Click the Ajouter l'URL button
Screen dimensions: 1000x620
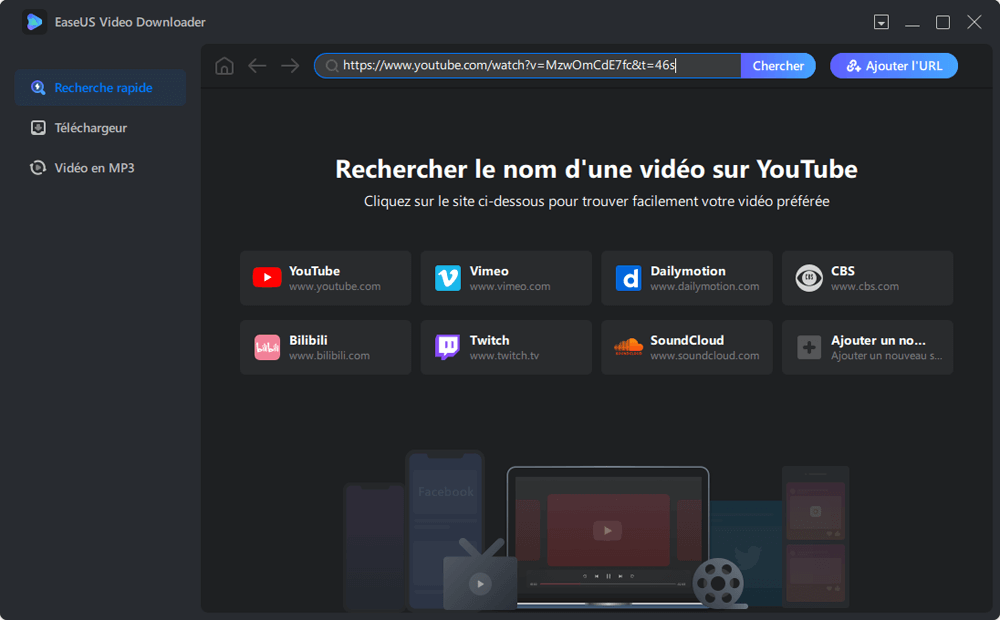(893, 65)
